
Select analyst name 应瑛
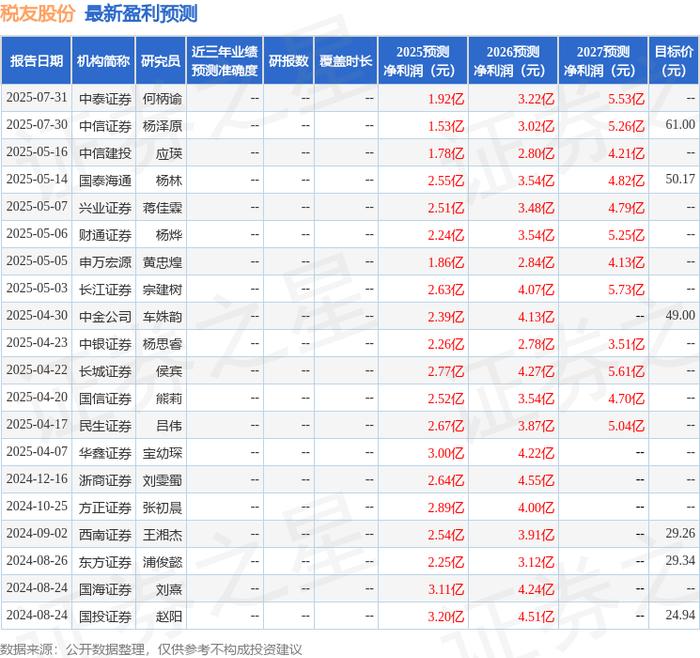169,153
